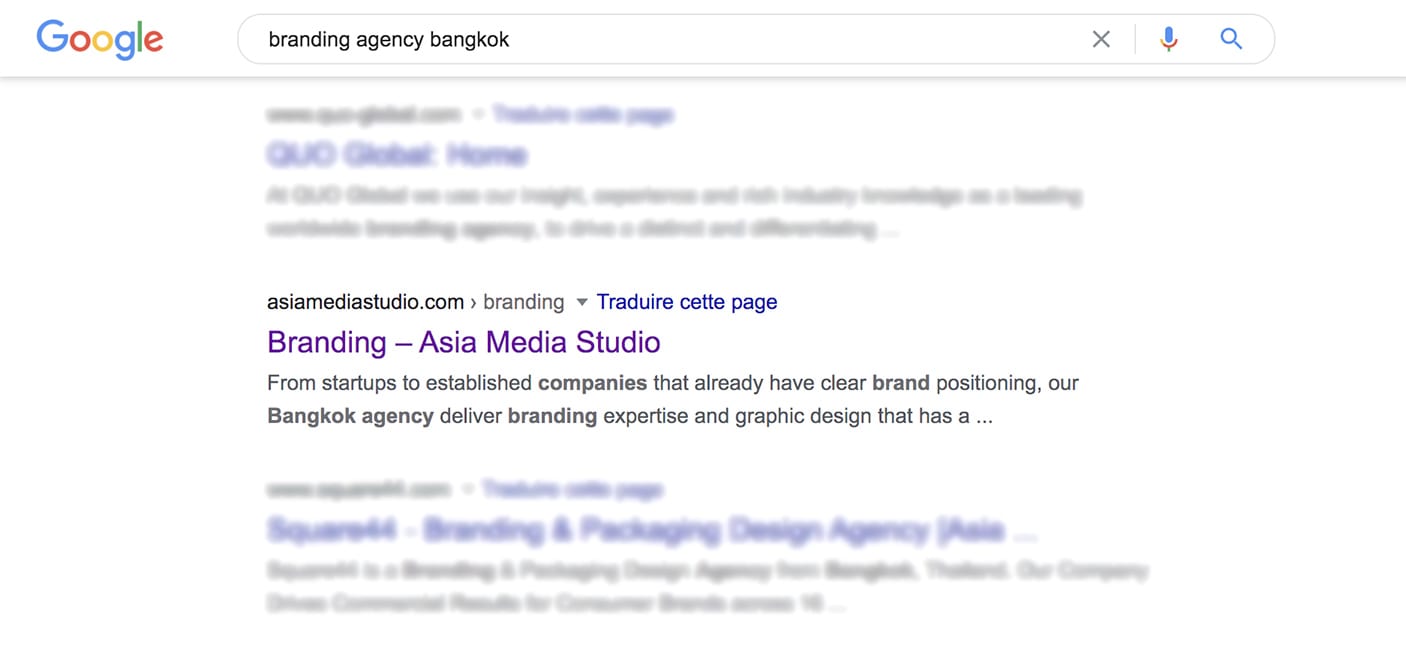Expand dropdown arrow next to asiamediastudio.com

tap(582, 302)
